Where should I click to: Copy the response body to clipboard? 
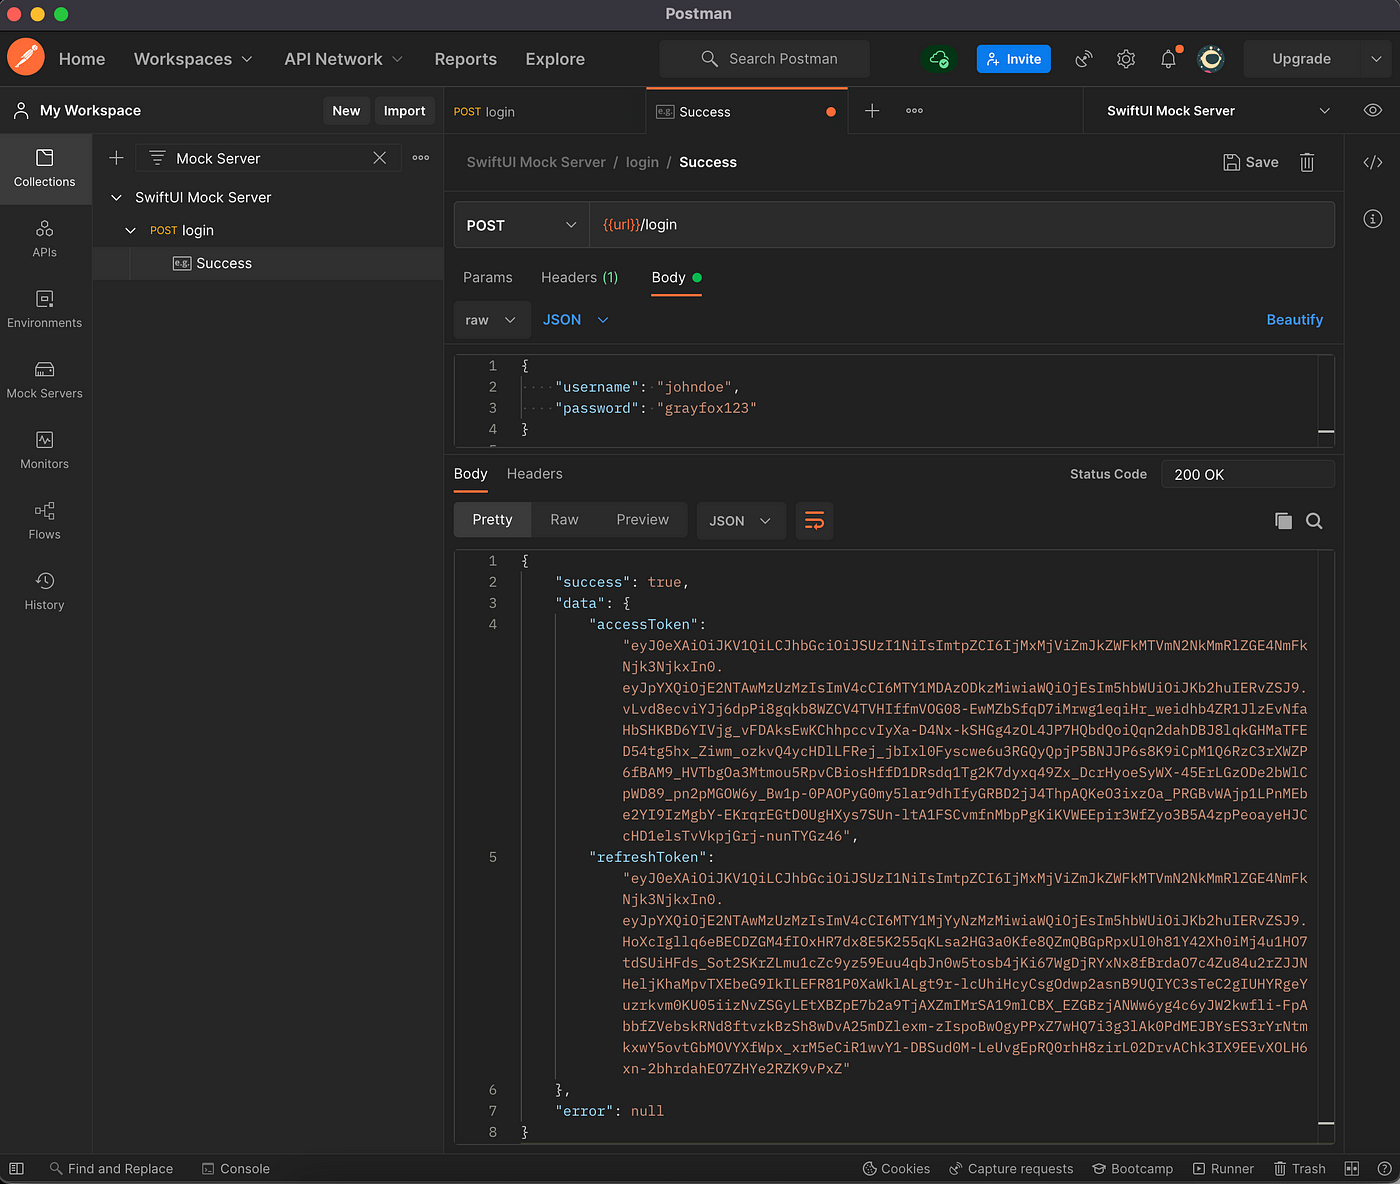(x=1283, y=521)
